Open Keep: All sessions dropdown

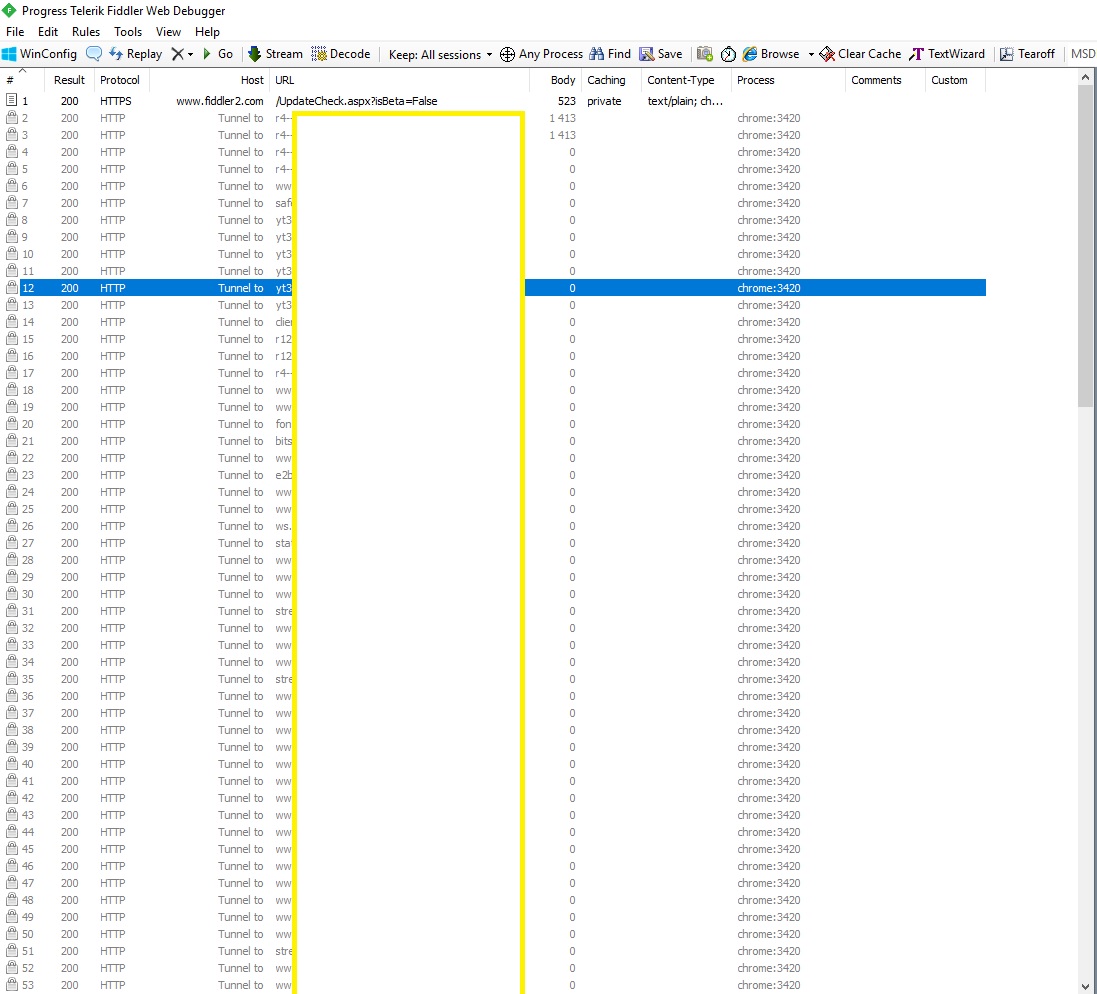tap(440, 55)
